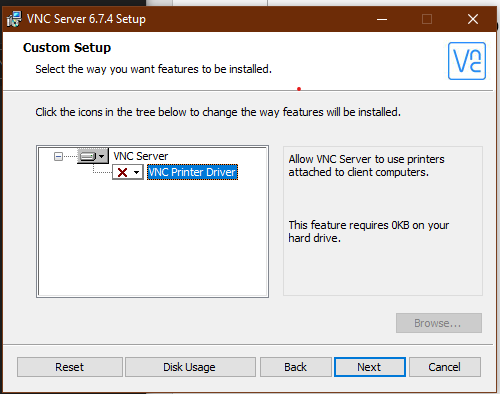Image resolution: width=500 pixels, height=394 pixels.
Task: Open Disk Usage information
Action: coord(190,367)
